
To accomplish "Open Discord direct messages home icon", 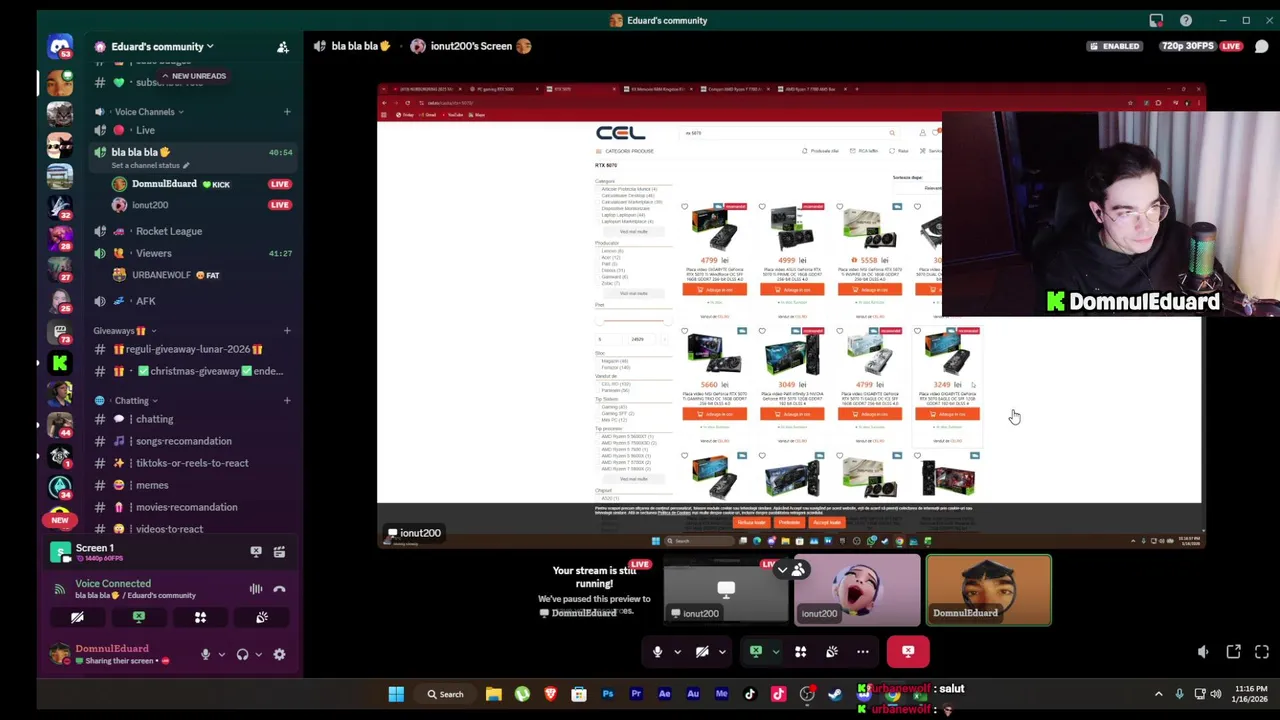I will click(60, 47).
